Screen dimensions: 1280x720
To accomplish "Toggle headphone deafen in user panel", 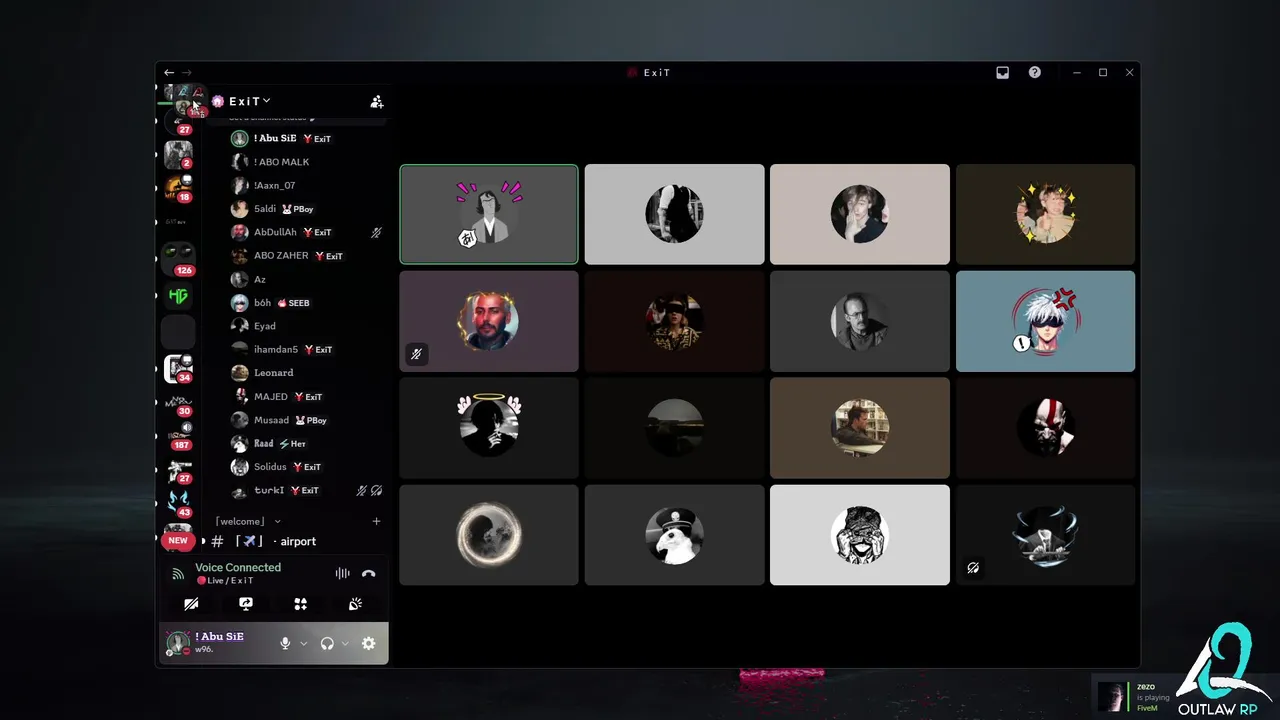I will click(x=327, y=643).
